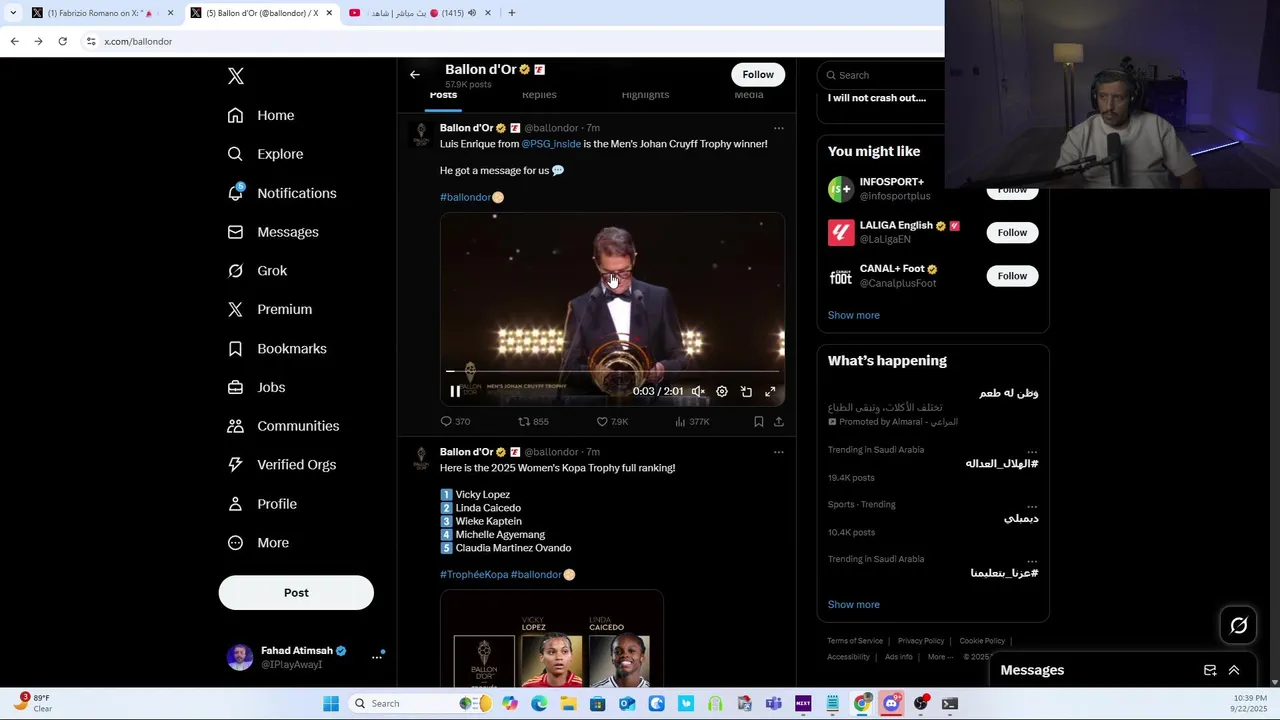Screen dimensions: 1280x720
Task: Follow CANAL+ Foot account
Action: tap(1012, 276)
